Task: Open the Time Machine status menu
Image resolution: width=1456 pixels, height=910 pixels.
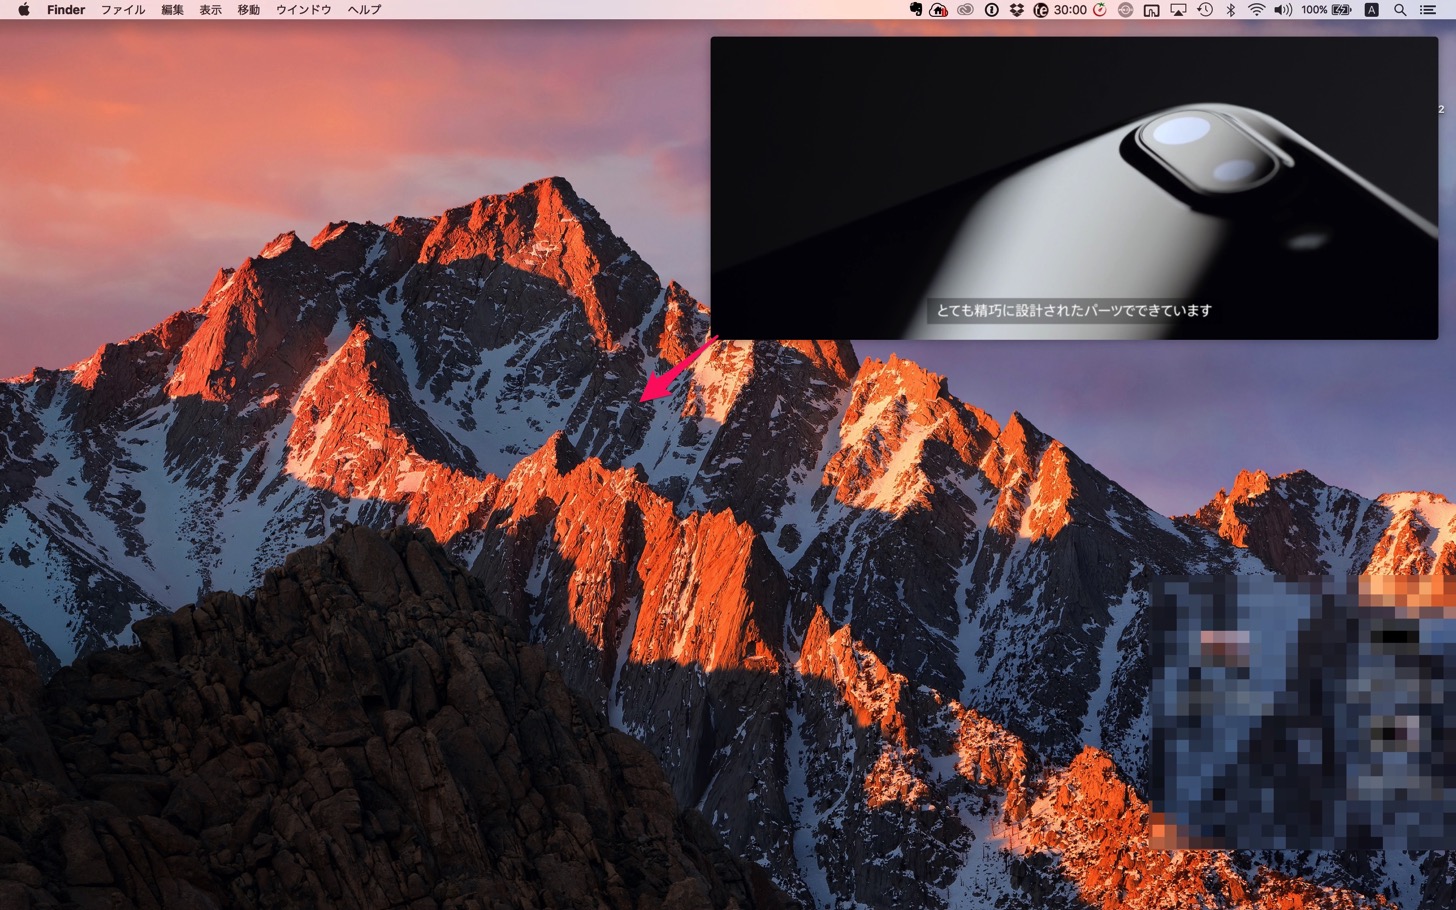Action: click(x=1205, y=10)
